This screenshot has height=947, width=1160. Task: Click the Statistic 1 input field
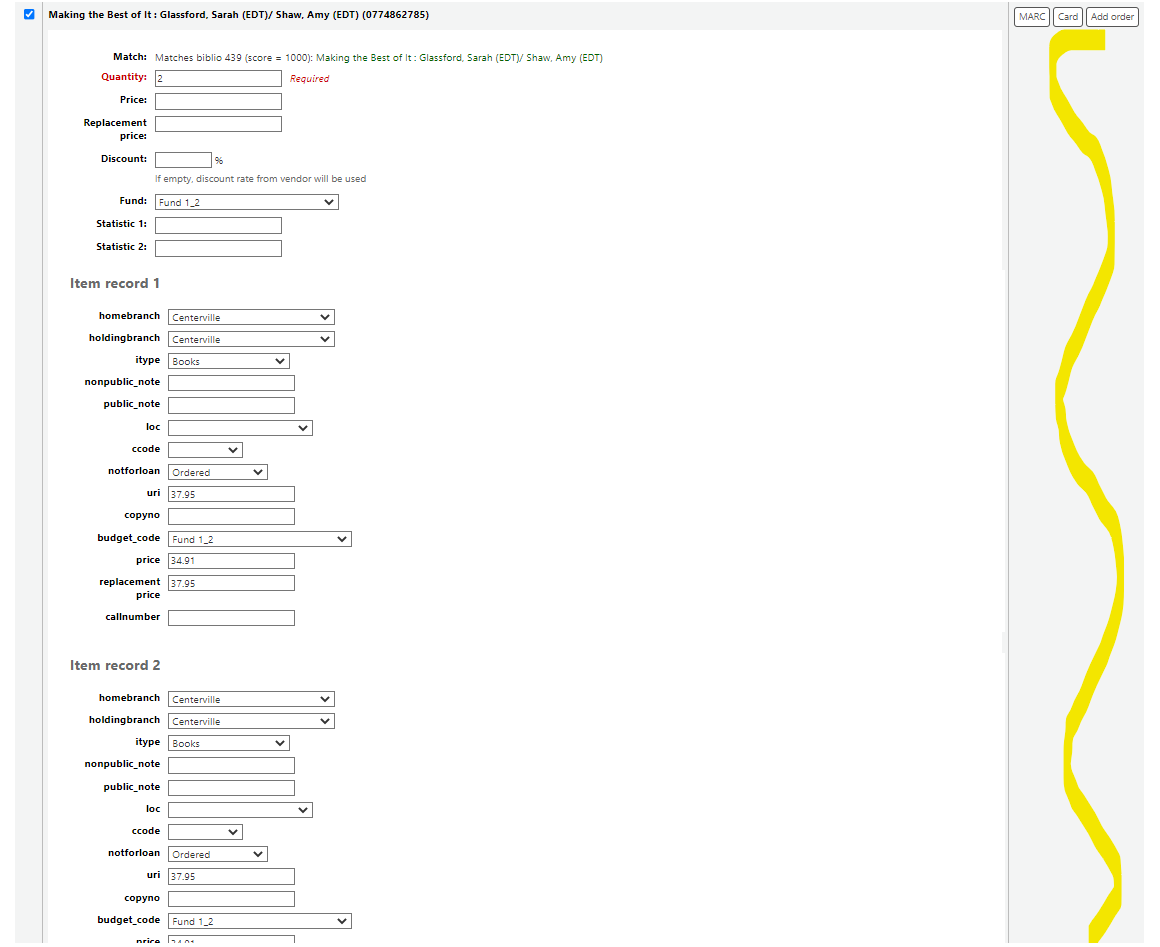click(x=218, y=225)
